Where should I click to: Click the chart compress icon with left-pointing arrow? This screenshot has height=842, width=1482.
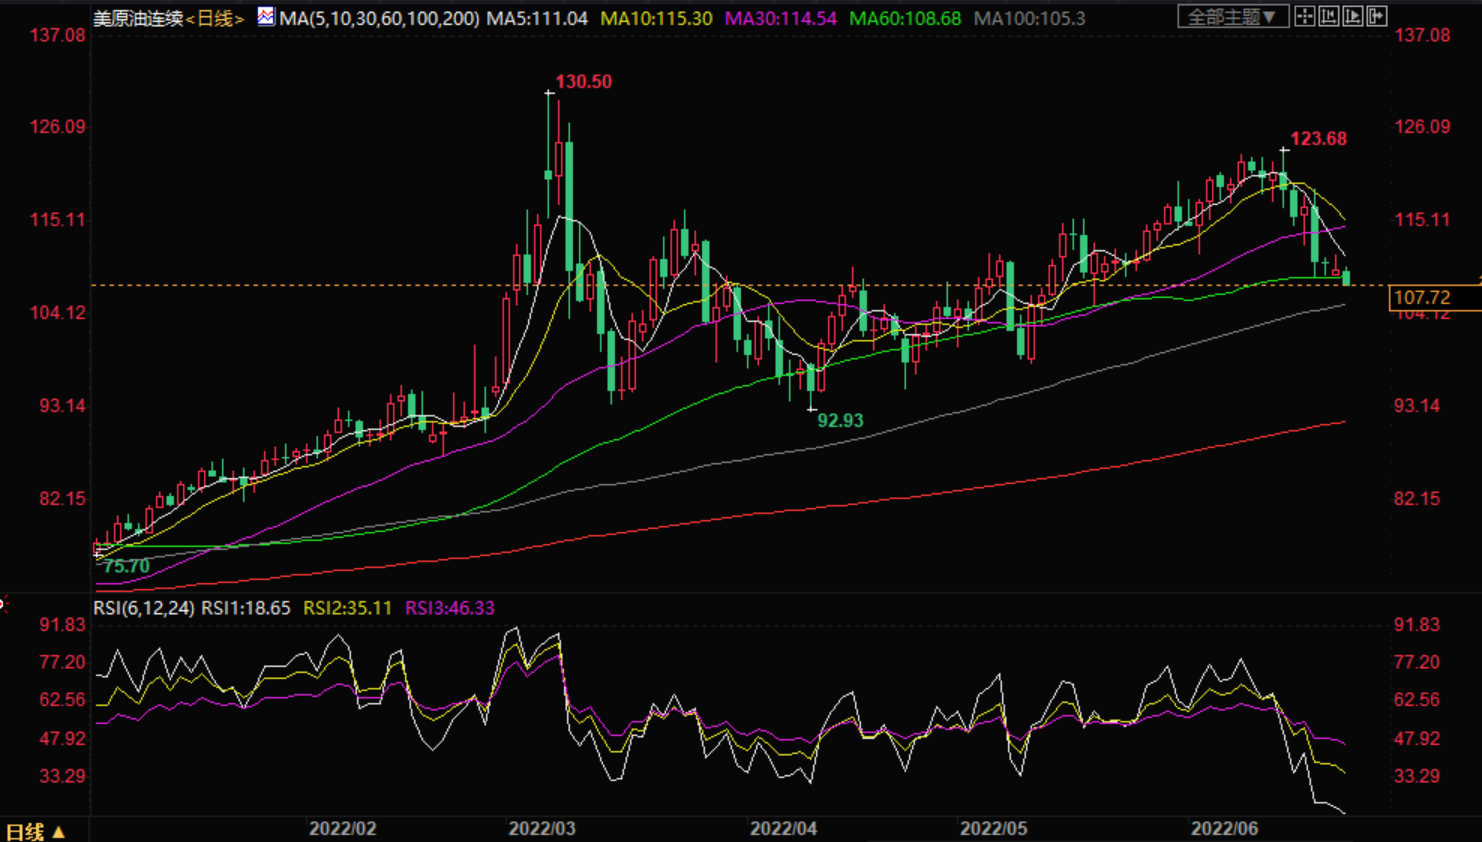[1329, 16]
